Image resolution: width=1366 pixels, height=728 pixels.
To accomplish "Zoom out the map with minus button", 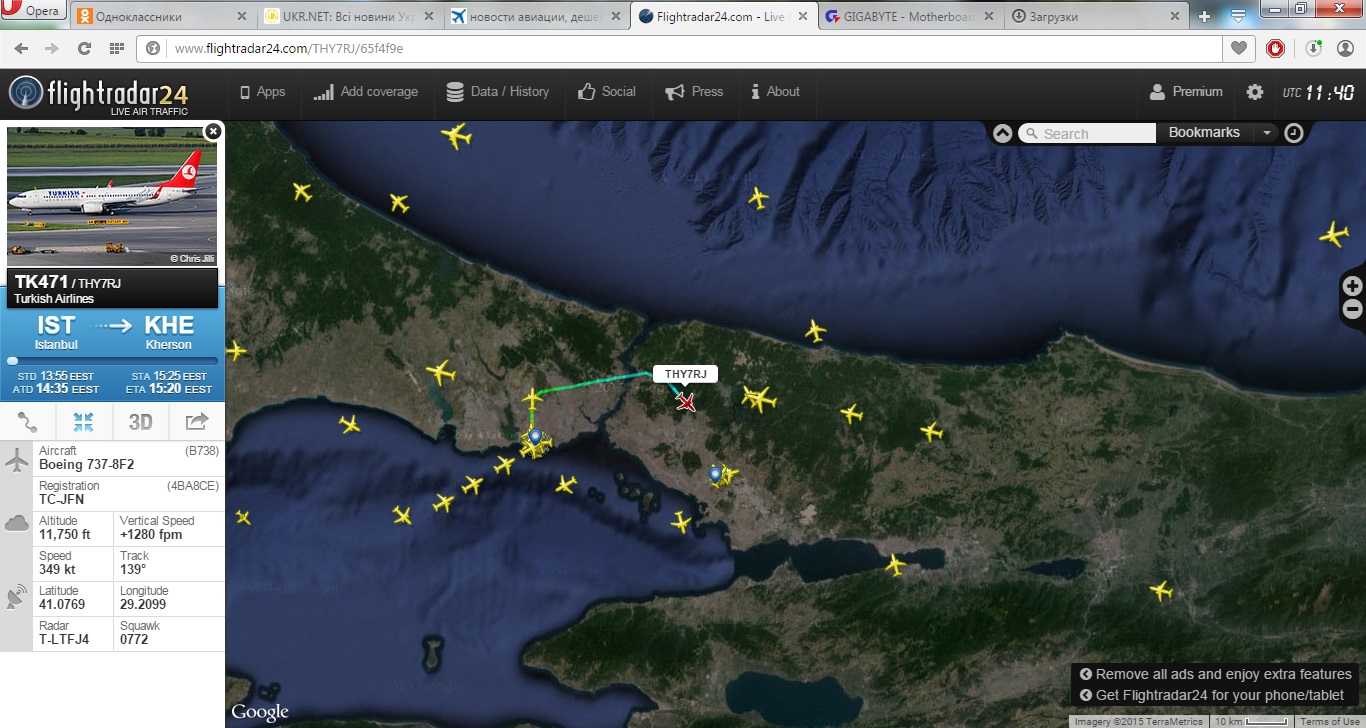I will click(x=1353, y=310).
